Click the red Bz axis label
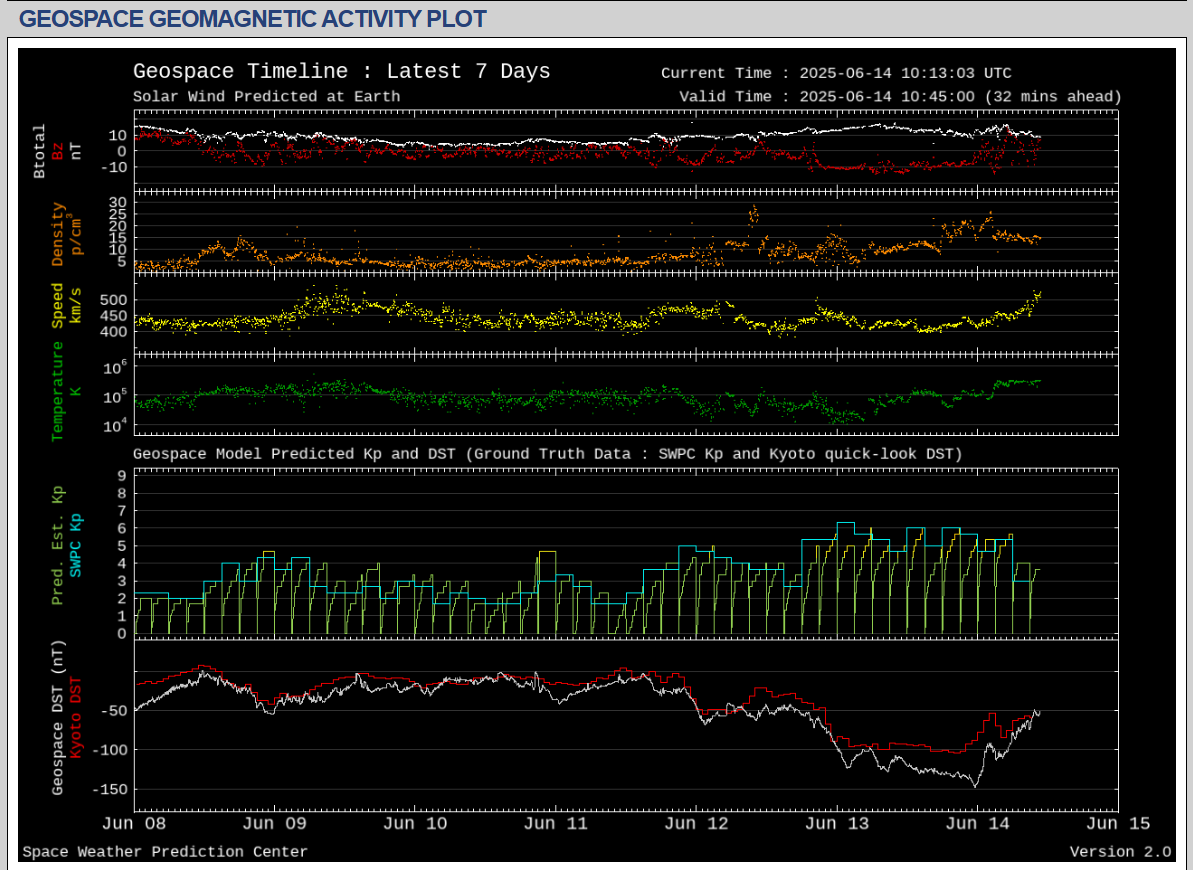The image size is (1193, 870). click(x=58, y=150)
